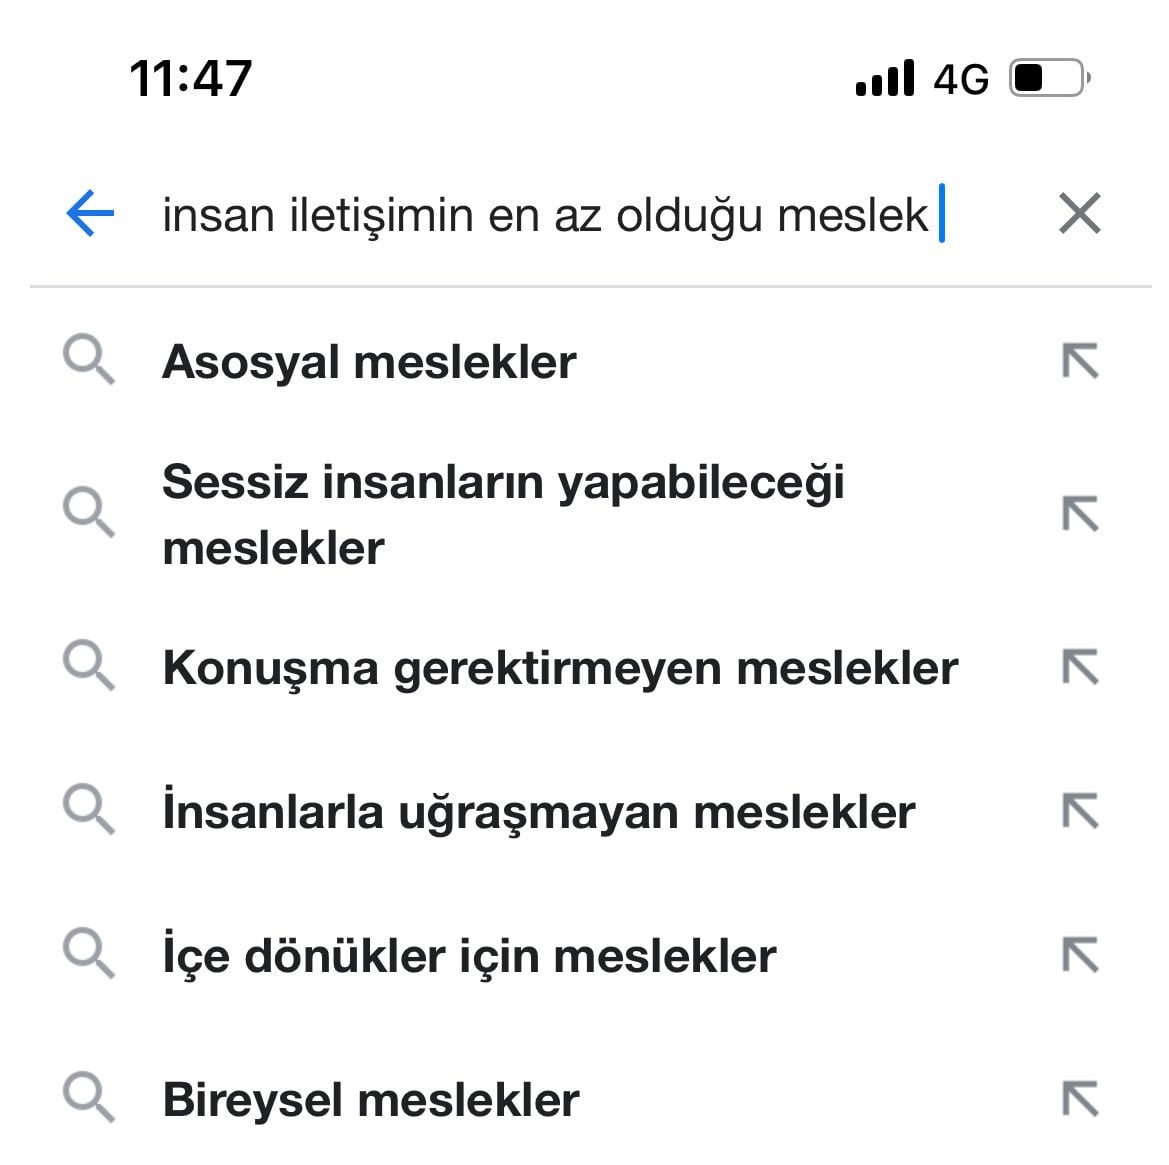Image resolution: width=1169 pixels, height=1165 pixels.
Task: Tap the blue back arrow
Action: coord(90,214)
